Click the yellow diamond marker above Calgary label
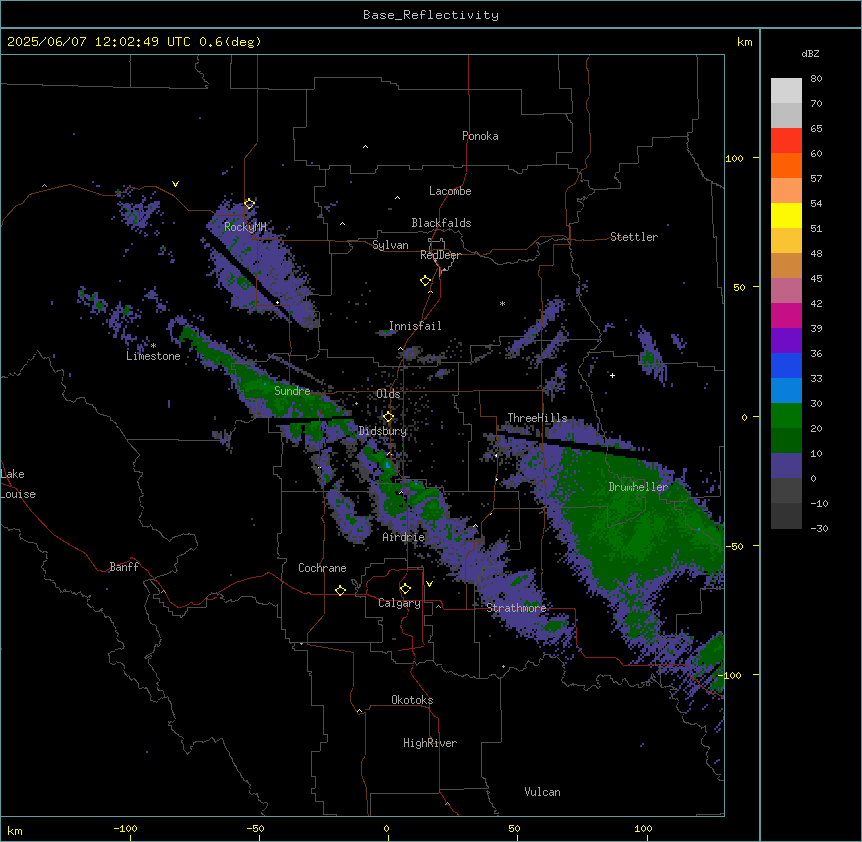Viewport: 862px width, 842px height. [405, 589]
